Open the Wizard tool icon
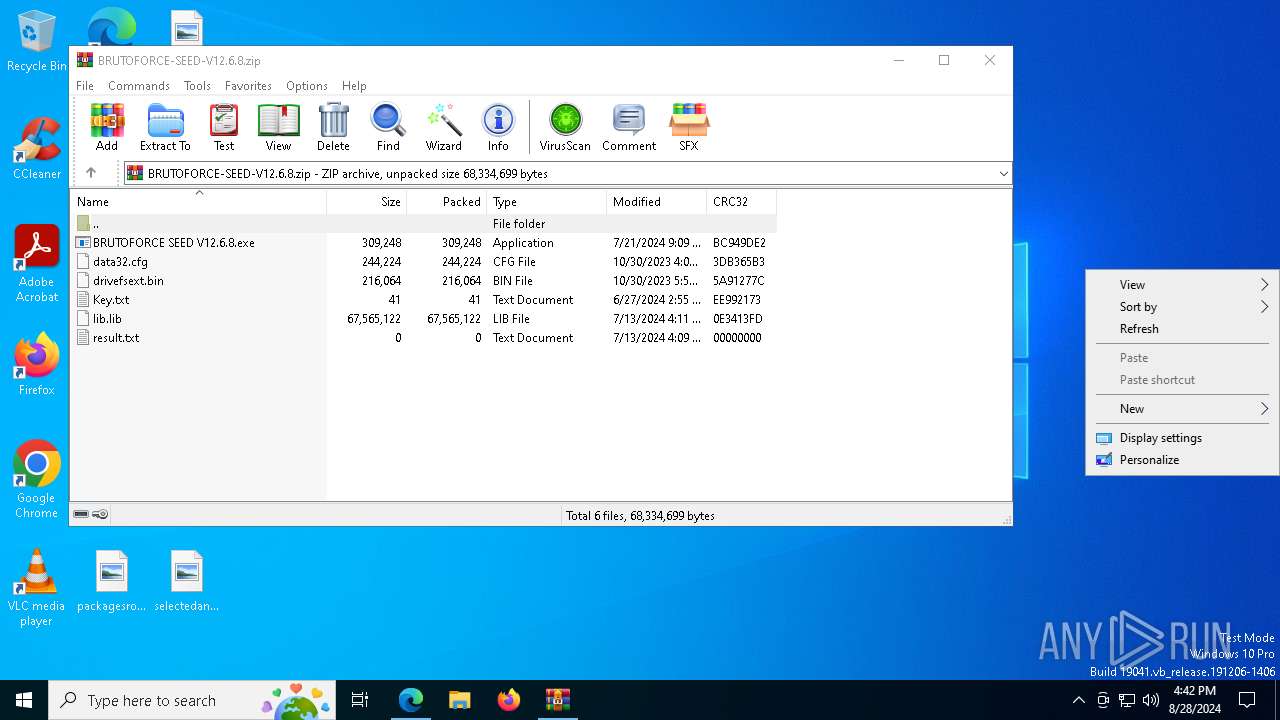 point(443,127)
